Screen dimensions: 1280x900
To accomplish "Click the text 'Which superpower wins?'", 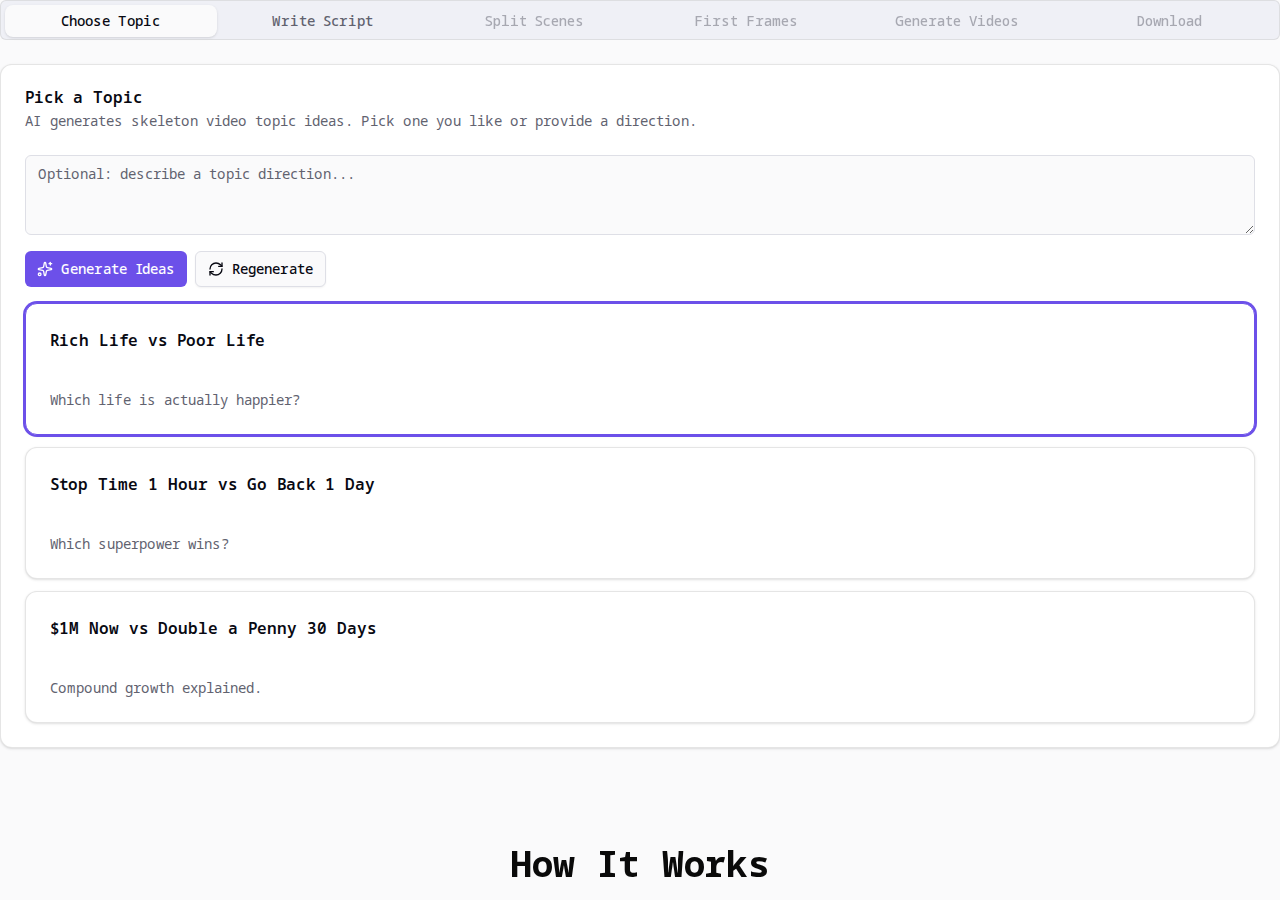I will pos(139,544).
